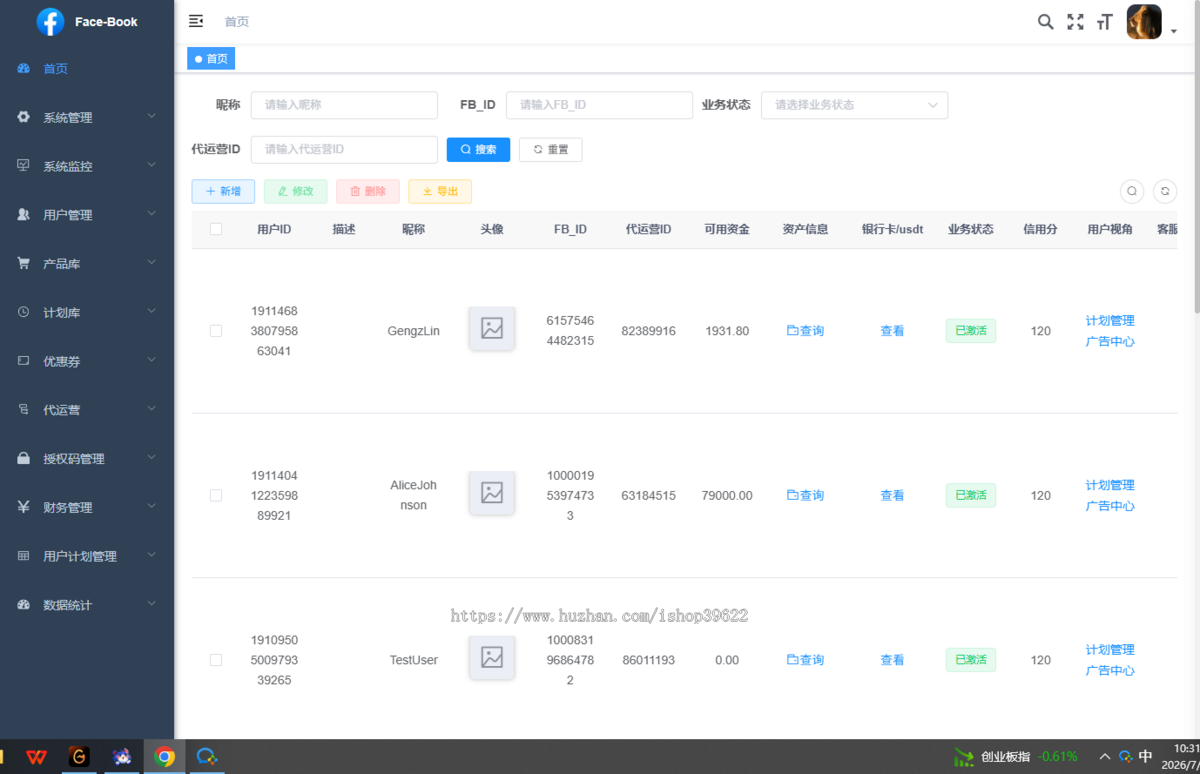Image resolution: width=1200 pixels, height=774 pixels.
Task: Click 查看 bank card link for AliceJohnson
Action: pyautogui.click(x=892, y=495)
